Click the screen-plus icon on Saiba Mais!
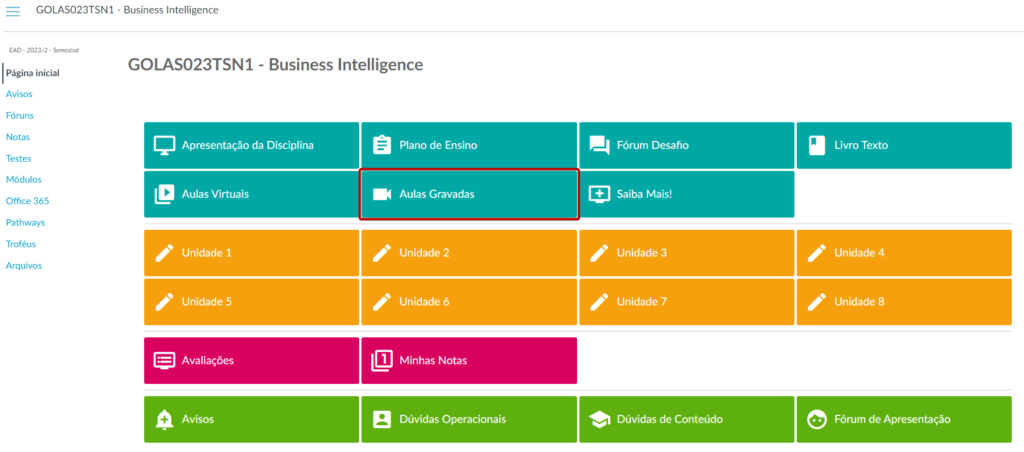 599,194
